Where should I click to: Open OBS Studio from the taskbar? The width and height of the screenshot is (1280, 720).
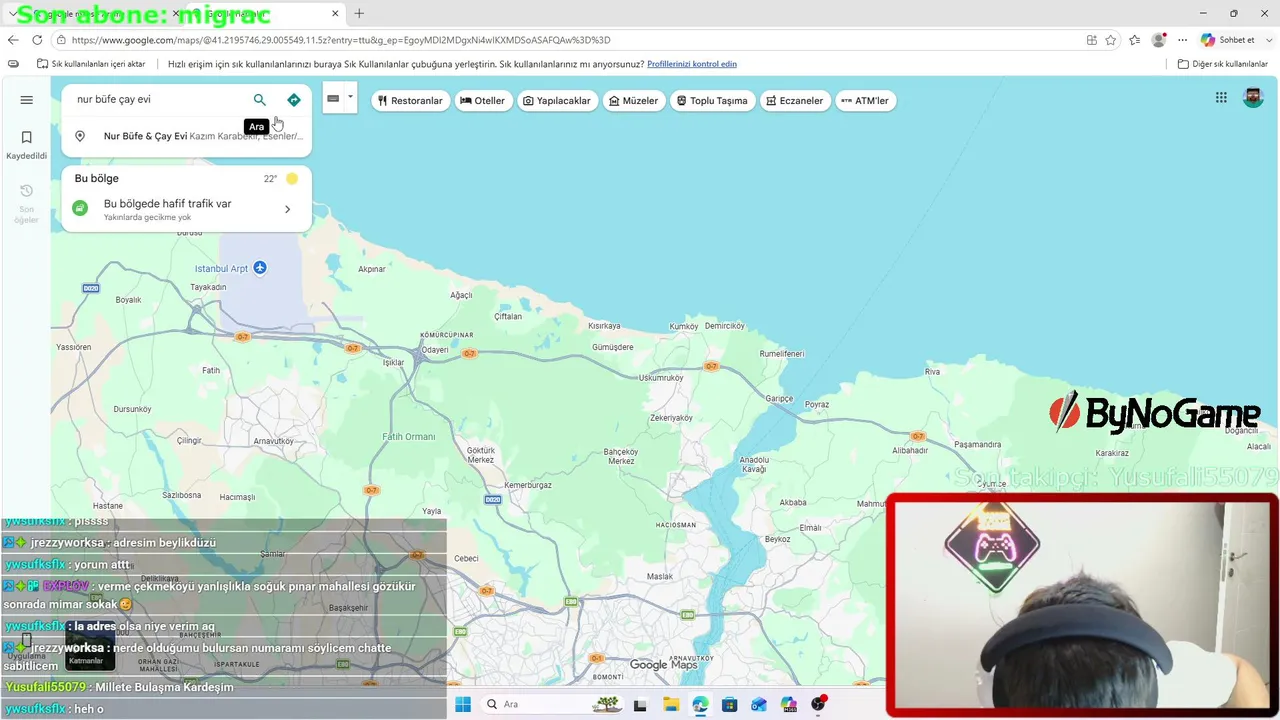coord(818,704)
